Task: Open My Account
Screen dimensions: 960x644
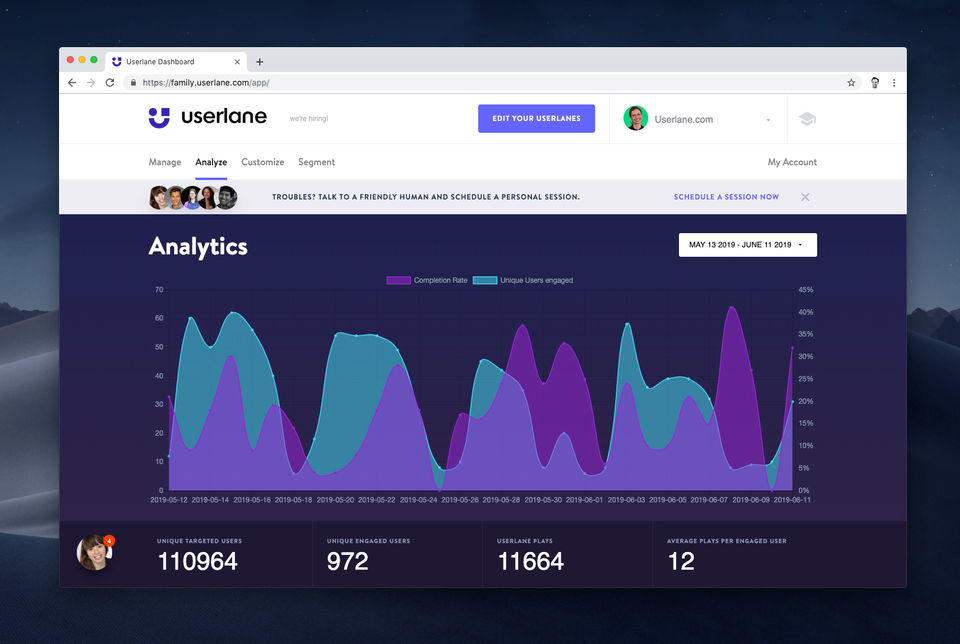Action: pos(792,162)
